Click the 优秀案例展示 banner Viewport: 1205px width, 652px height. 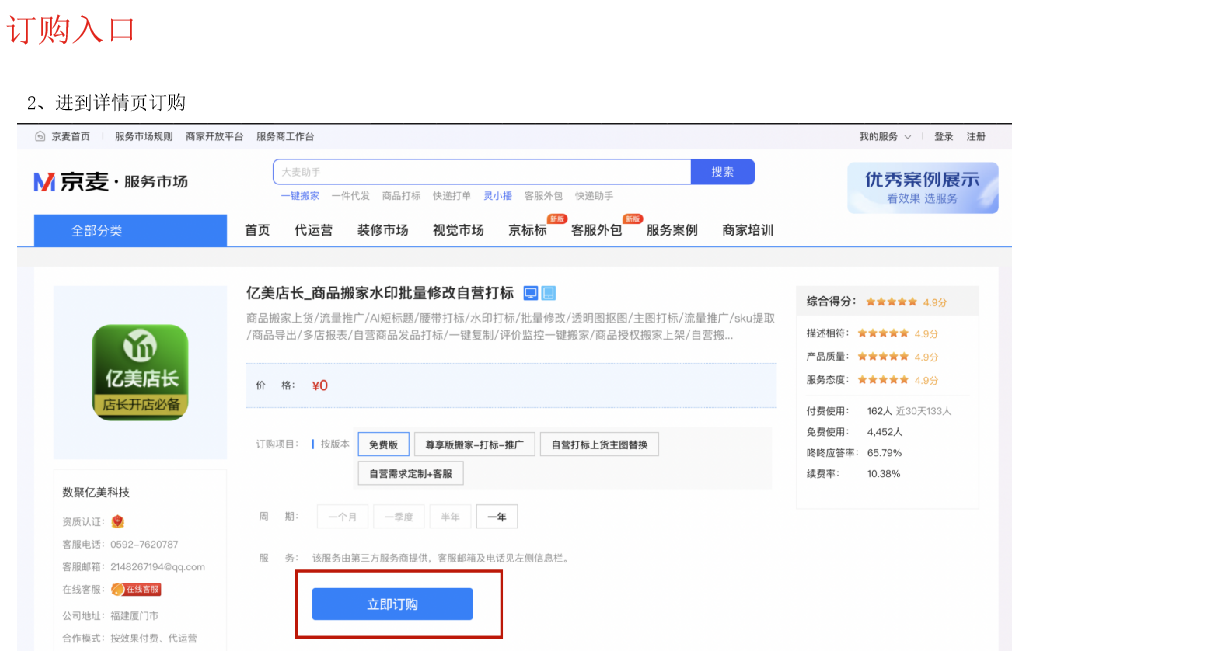click(x=922, y=187)
